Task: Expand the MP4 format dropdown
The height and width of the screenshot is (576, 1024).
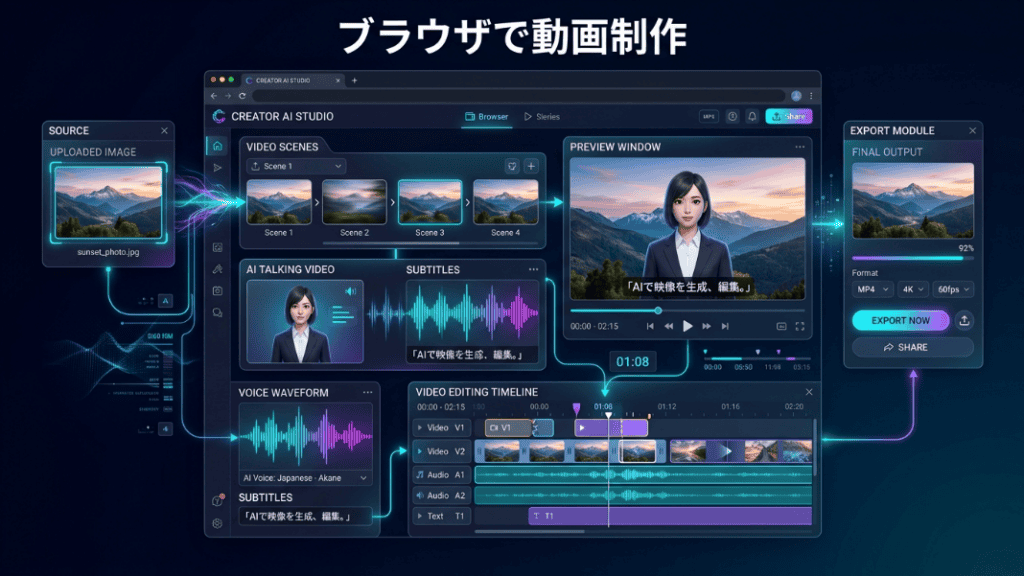Action: tap(870, 289)
